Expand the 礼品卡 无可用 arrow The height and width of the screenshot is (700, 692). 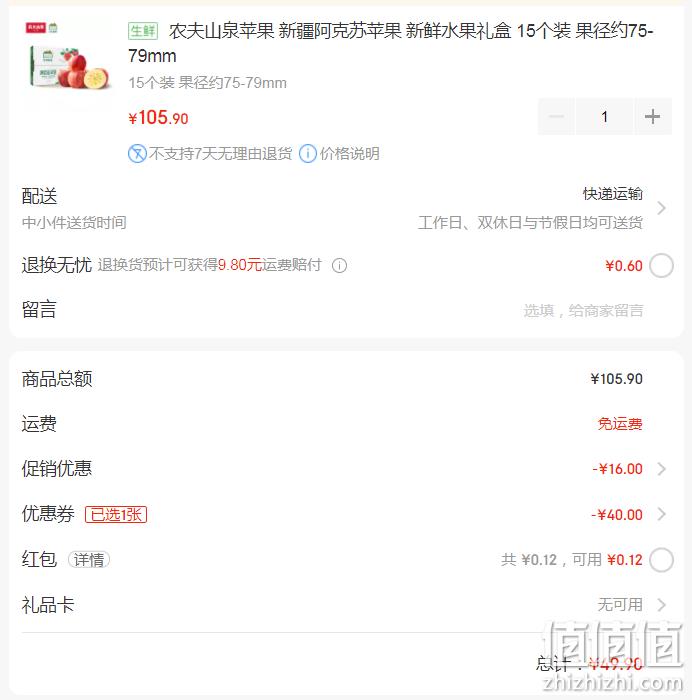click(x=661, y=605)
